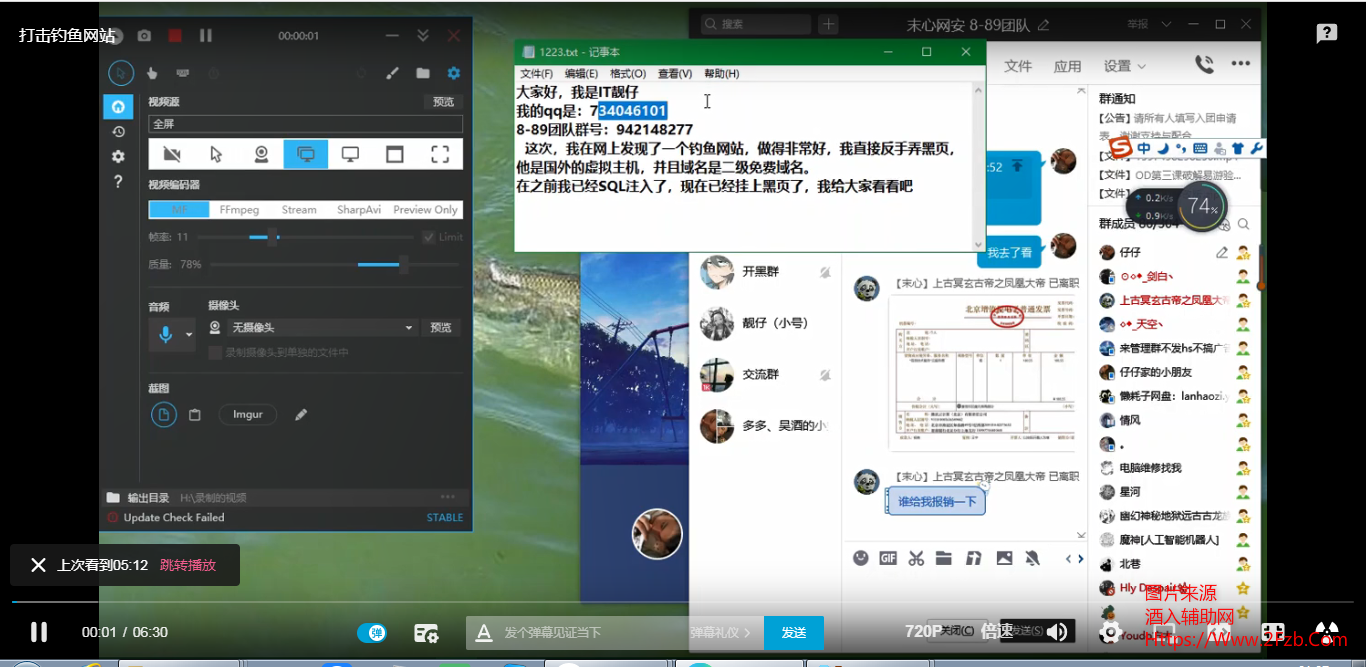The height and width of the screenshot is (667, 1366).
Task: Toggle the danmaku display switch
Action: [372, 632]
